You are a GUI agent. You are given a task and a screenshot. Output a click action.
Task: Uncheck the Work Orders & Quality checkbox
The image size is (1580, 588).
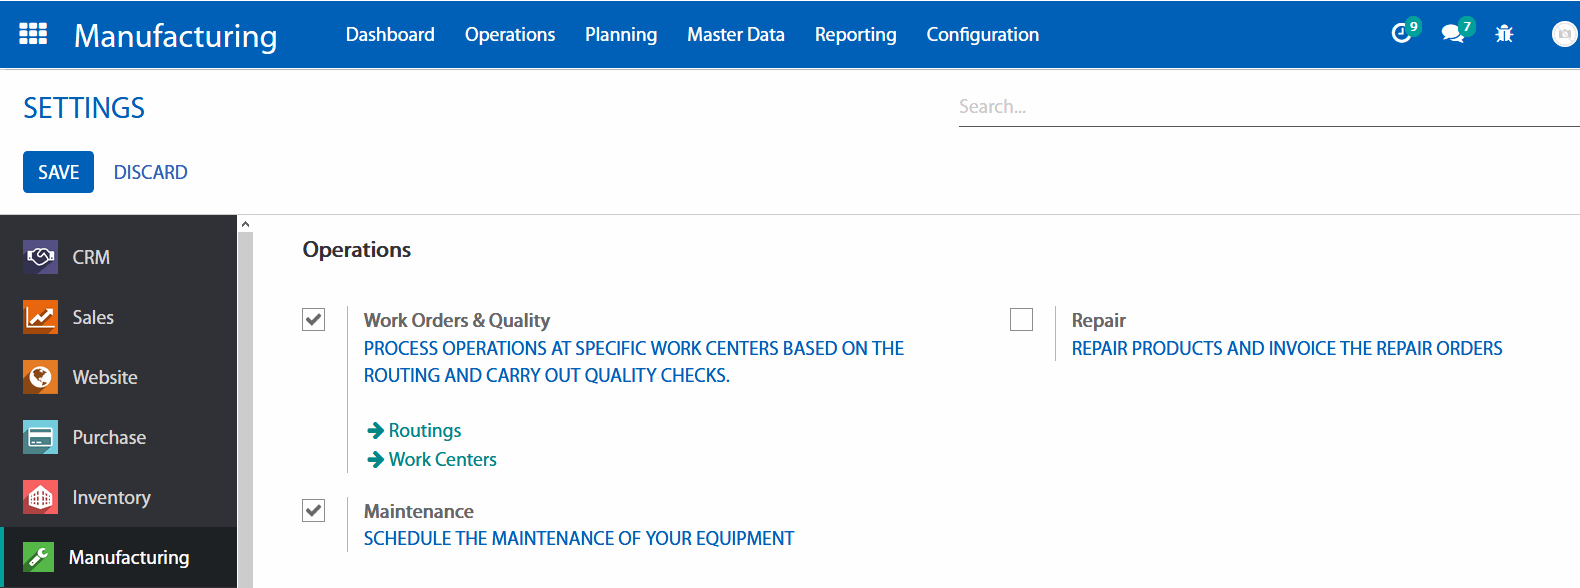point(314,319)
